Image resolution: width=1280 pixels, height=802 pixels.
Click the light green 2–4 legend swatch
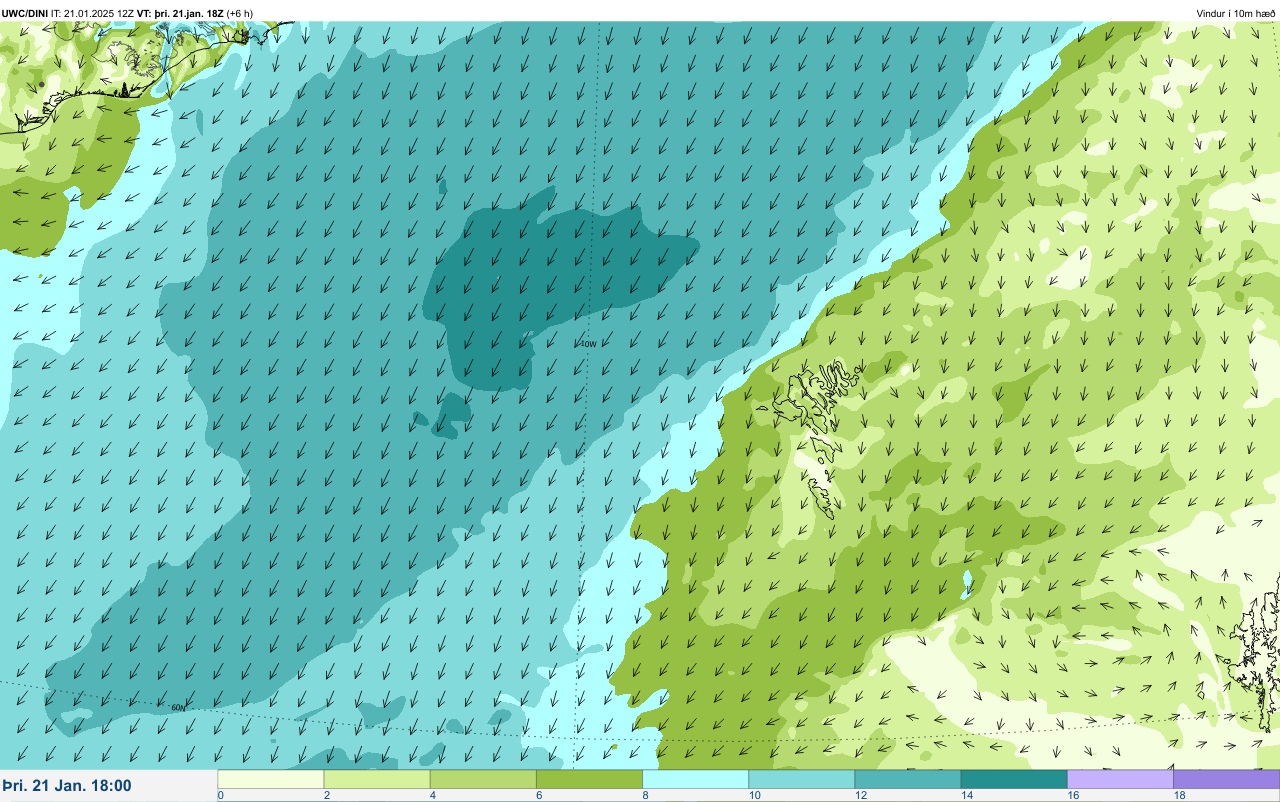(377, 779)
